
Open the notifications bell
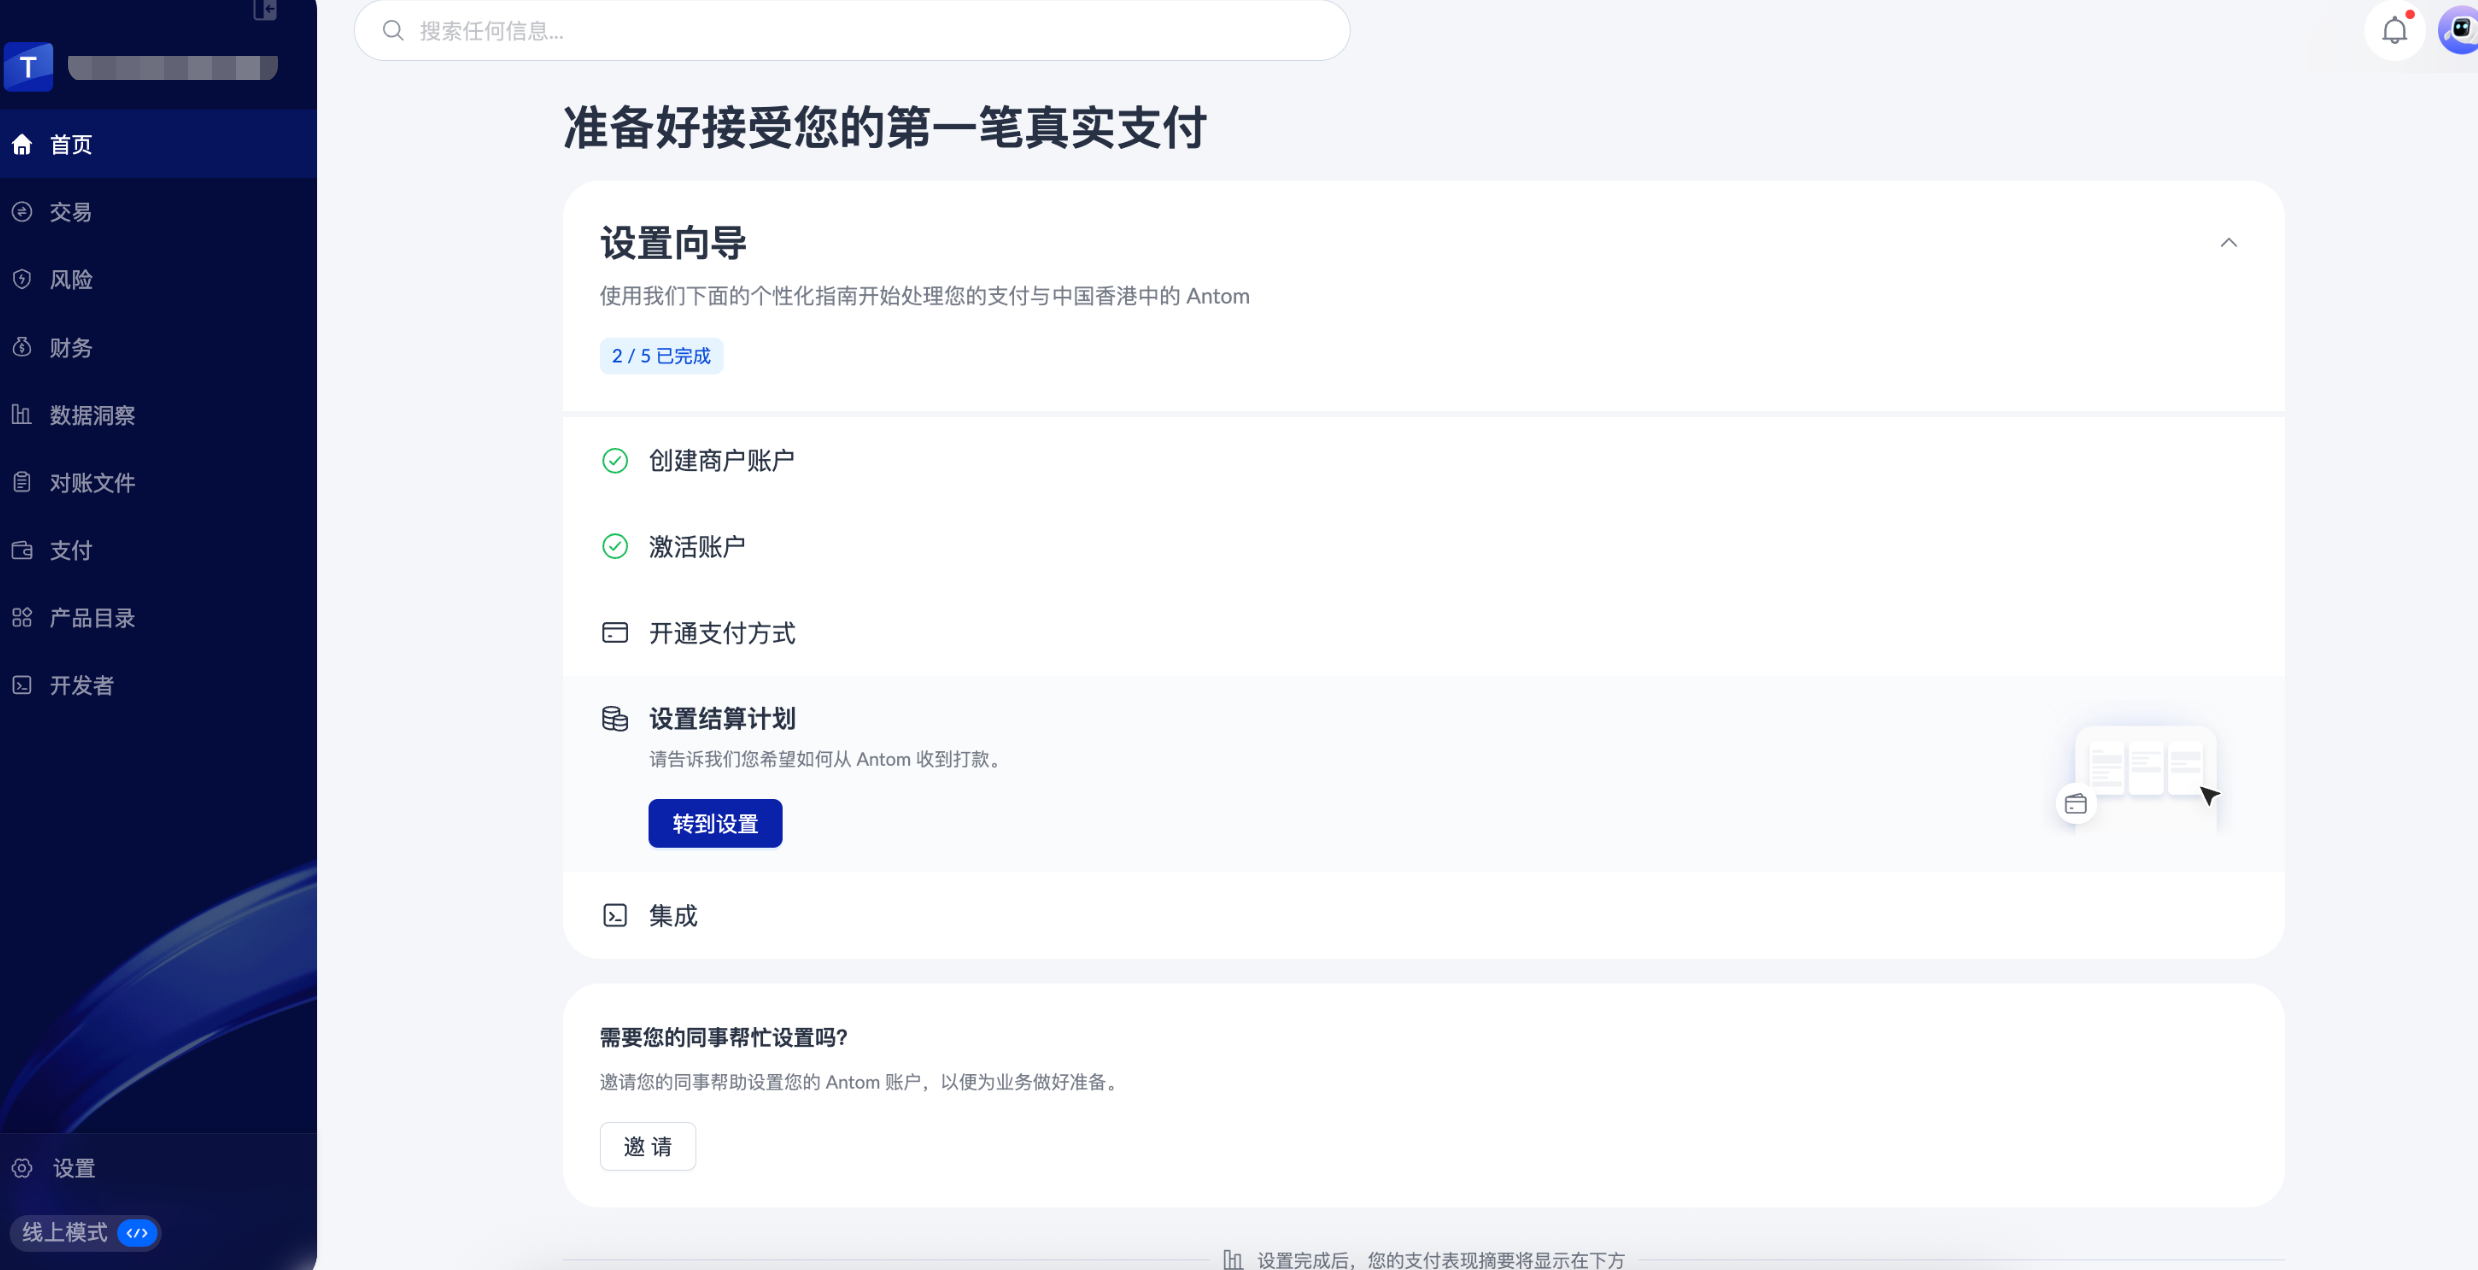click(x=2395, y=31)
